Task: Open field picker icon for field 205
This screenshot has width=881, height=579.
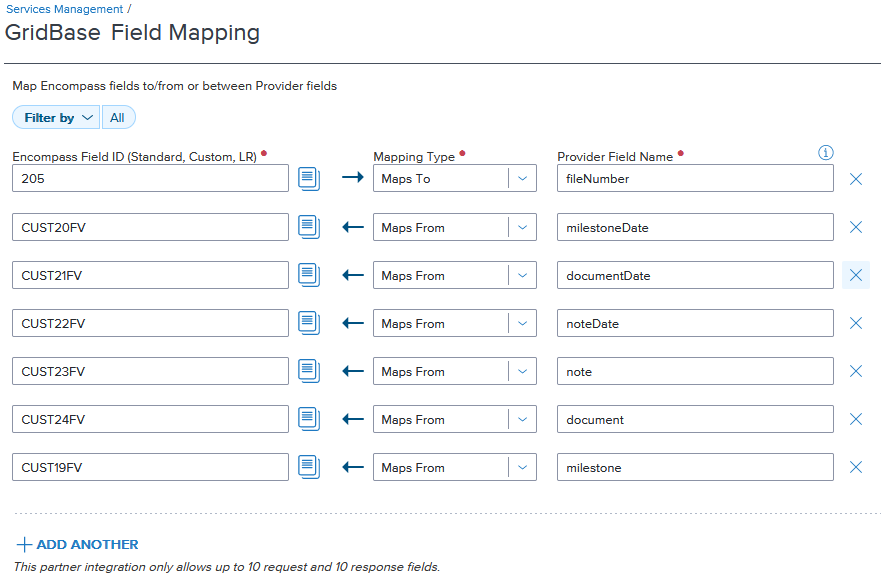Action: coord(309,179)
